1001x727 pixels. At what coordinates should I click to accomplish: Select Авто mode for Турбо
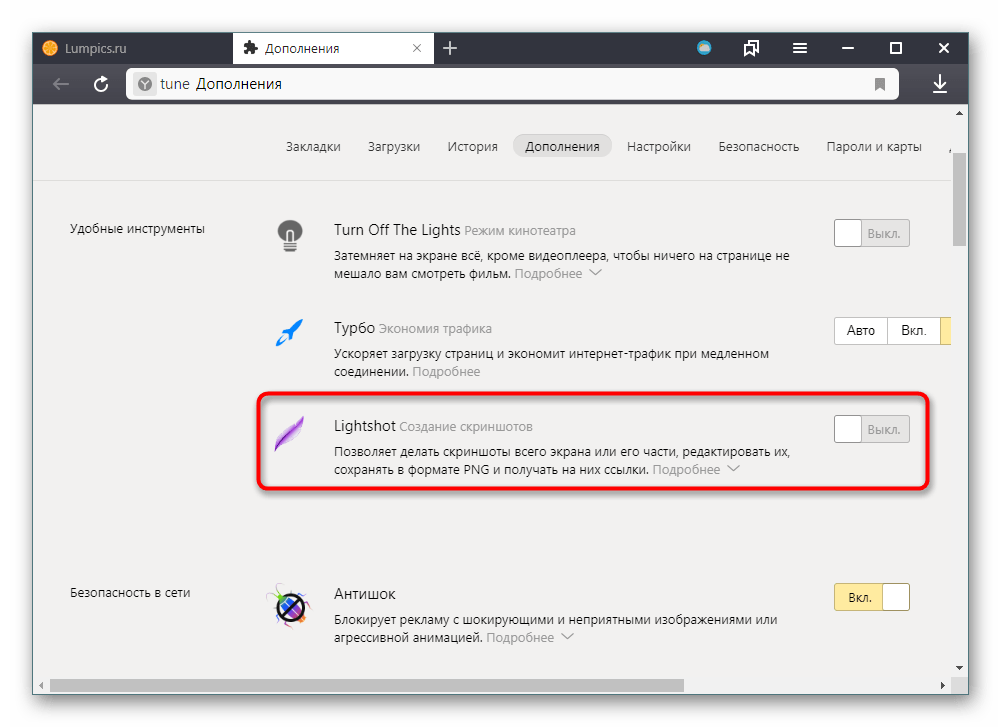[x=860, y=331]
